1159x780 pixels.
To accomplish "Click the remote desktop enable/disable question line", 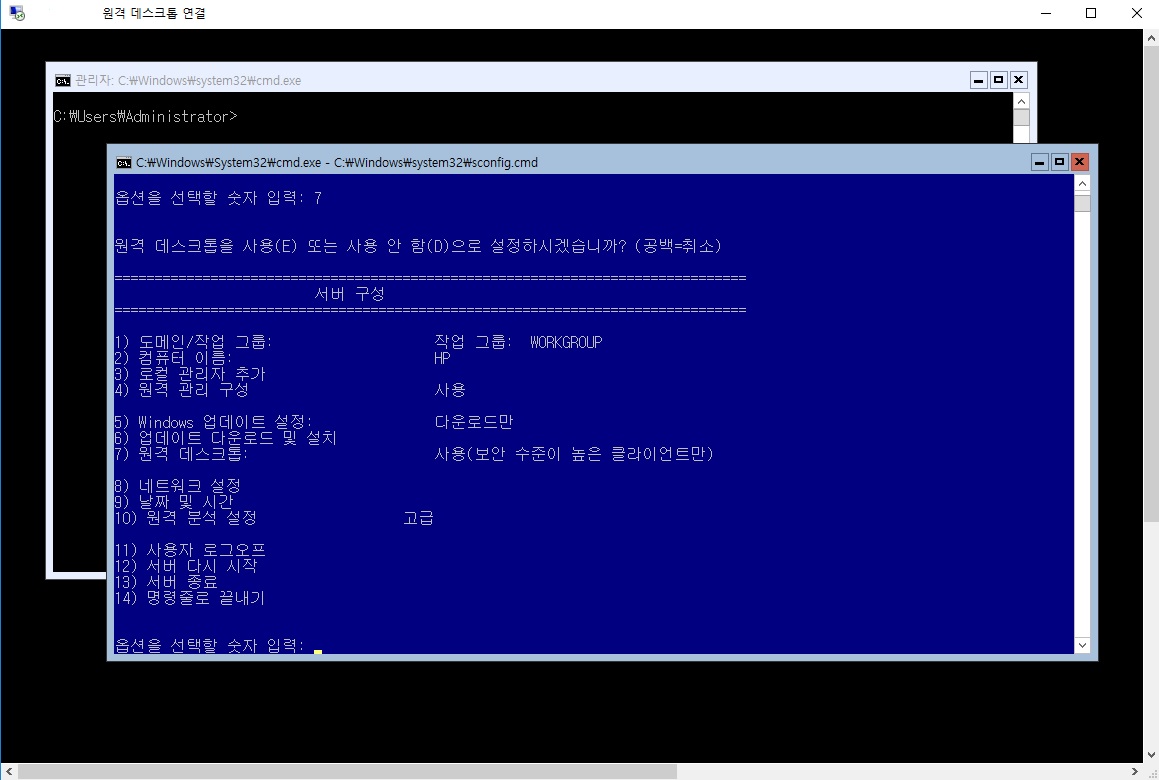I will (418, 246).
